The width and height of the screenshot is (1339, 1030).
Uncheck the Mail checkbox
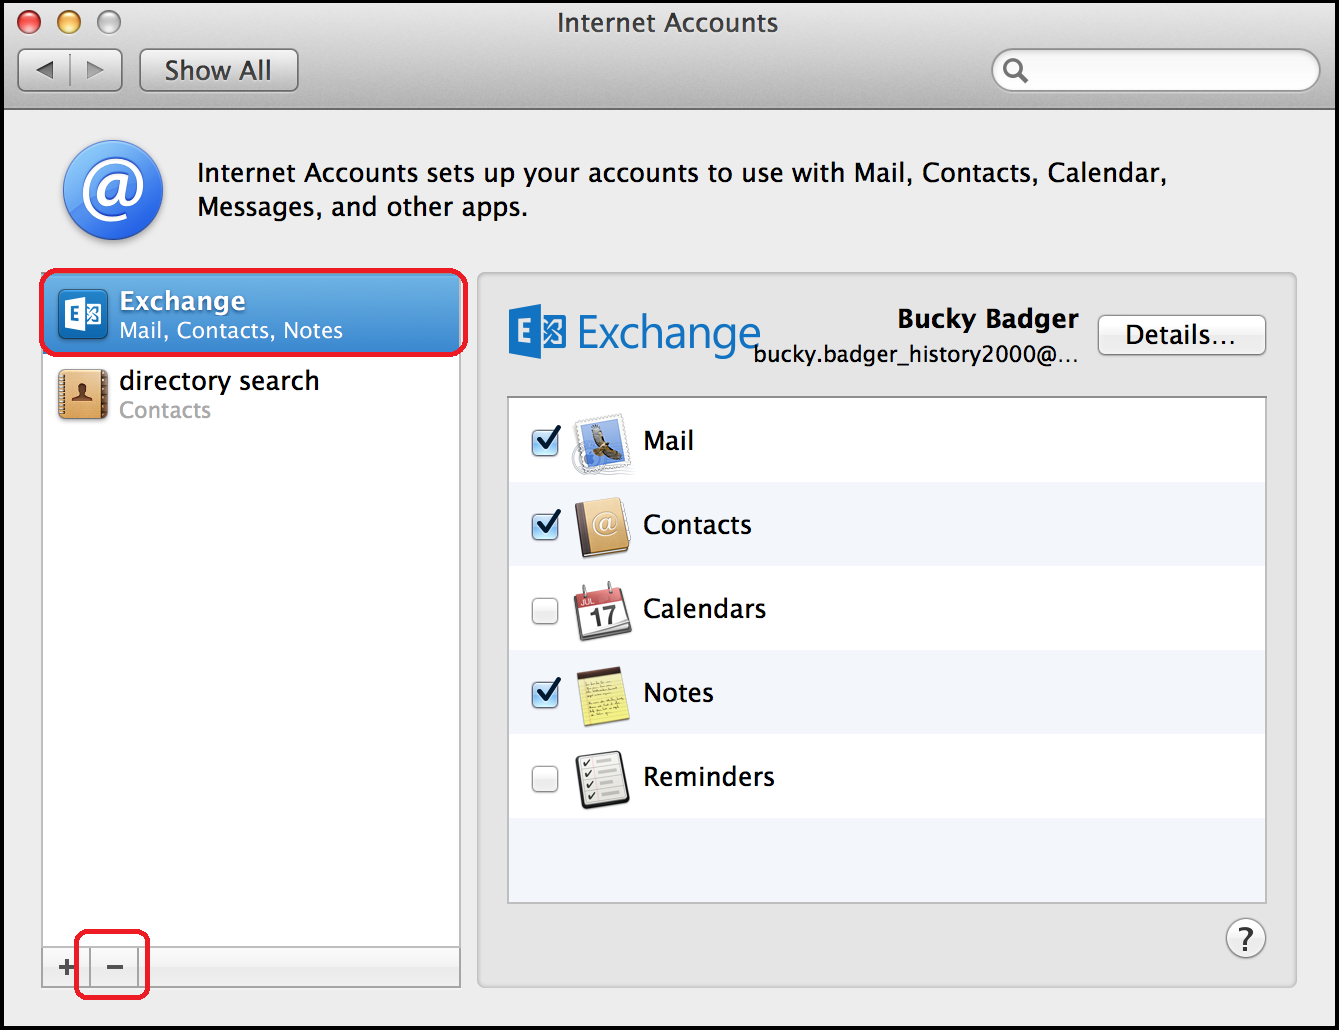click(545, 441)
